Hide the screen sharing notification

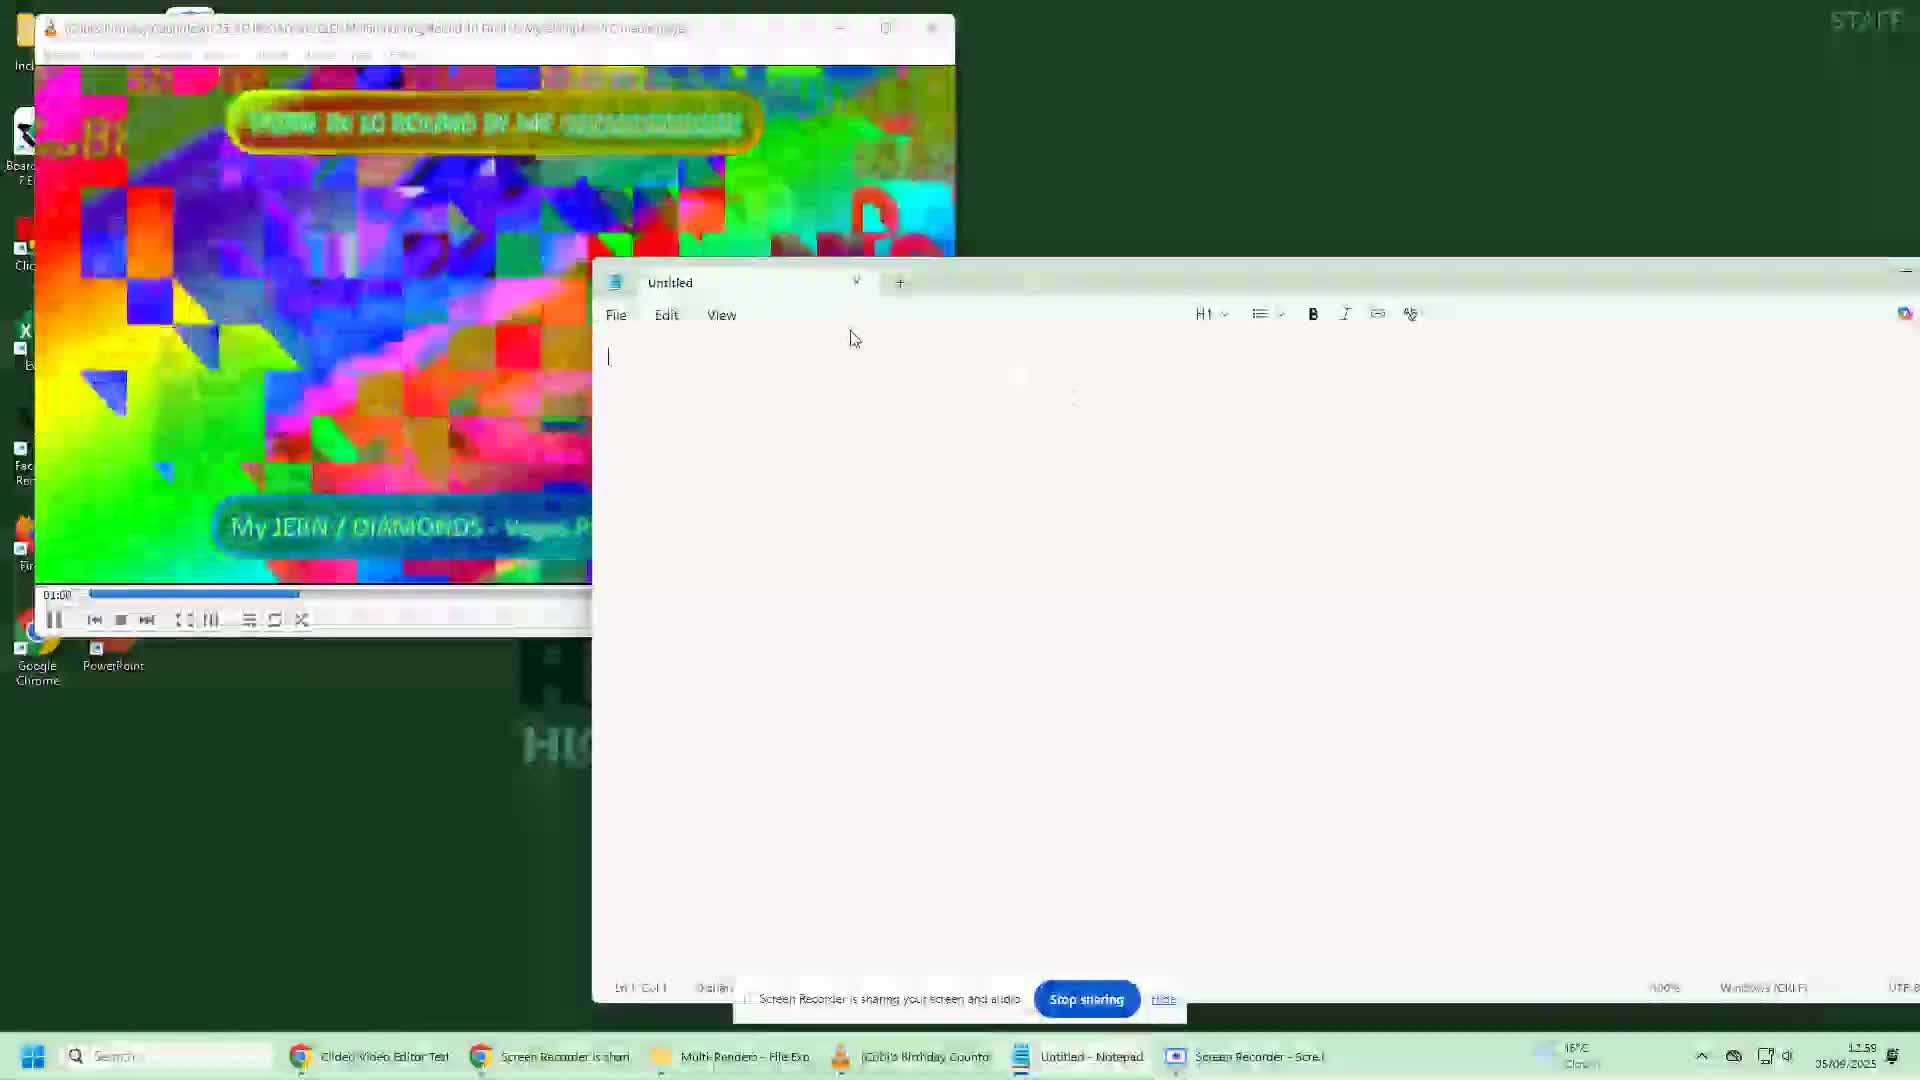coord(1163,999)
